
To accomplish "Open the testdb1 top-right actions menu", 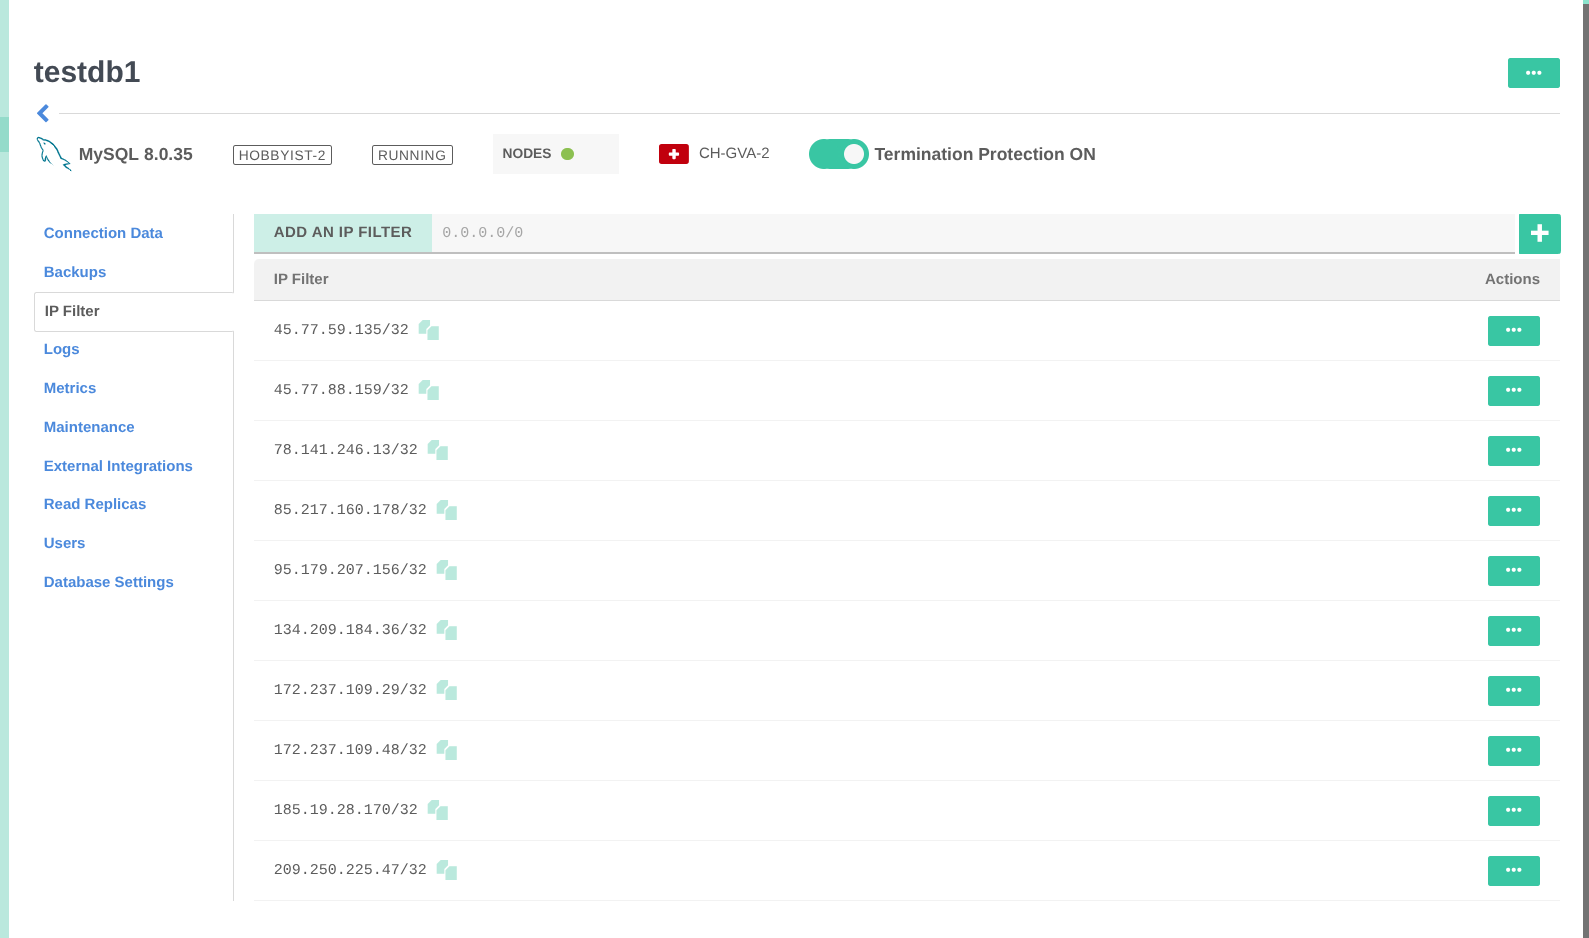I will click(1533, 73).
